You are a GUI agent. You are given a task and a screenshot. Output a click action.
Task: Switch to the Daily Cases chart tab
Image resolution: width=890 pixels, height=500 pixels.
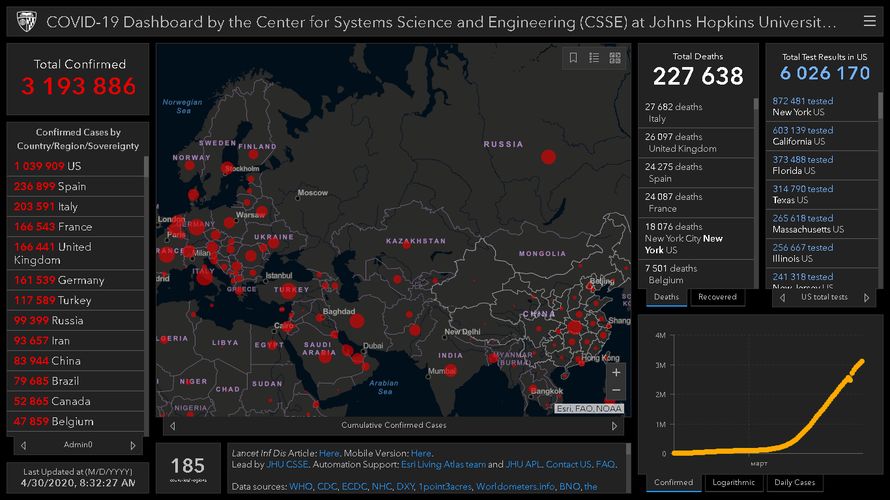click(795, 482)
